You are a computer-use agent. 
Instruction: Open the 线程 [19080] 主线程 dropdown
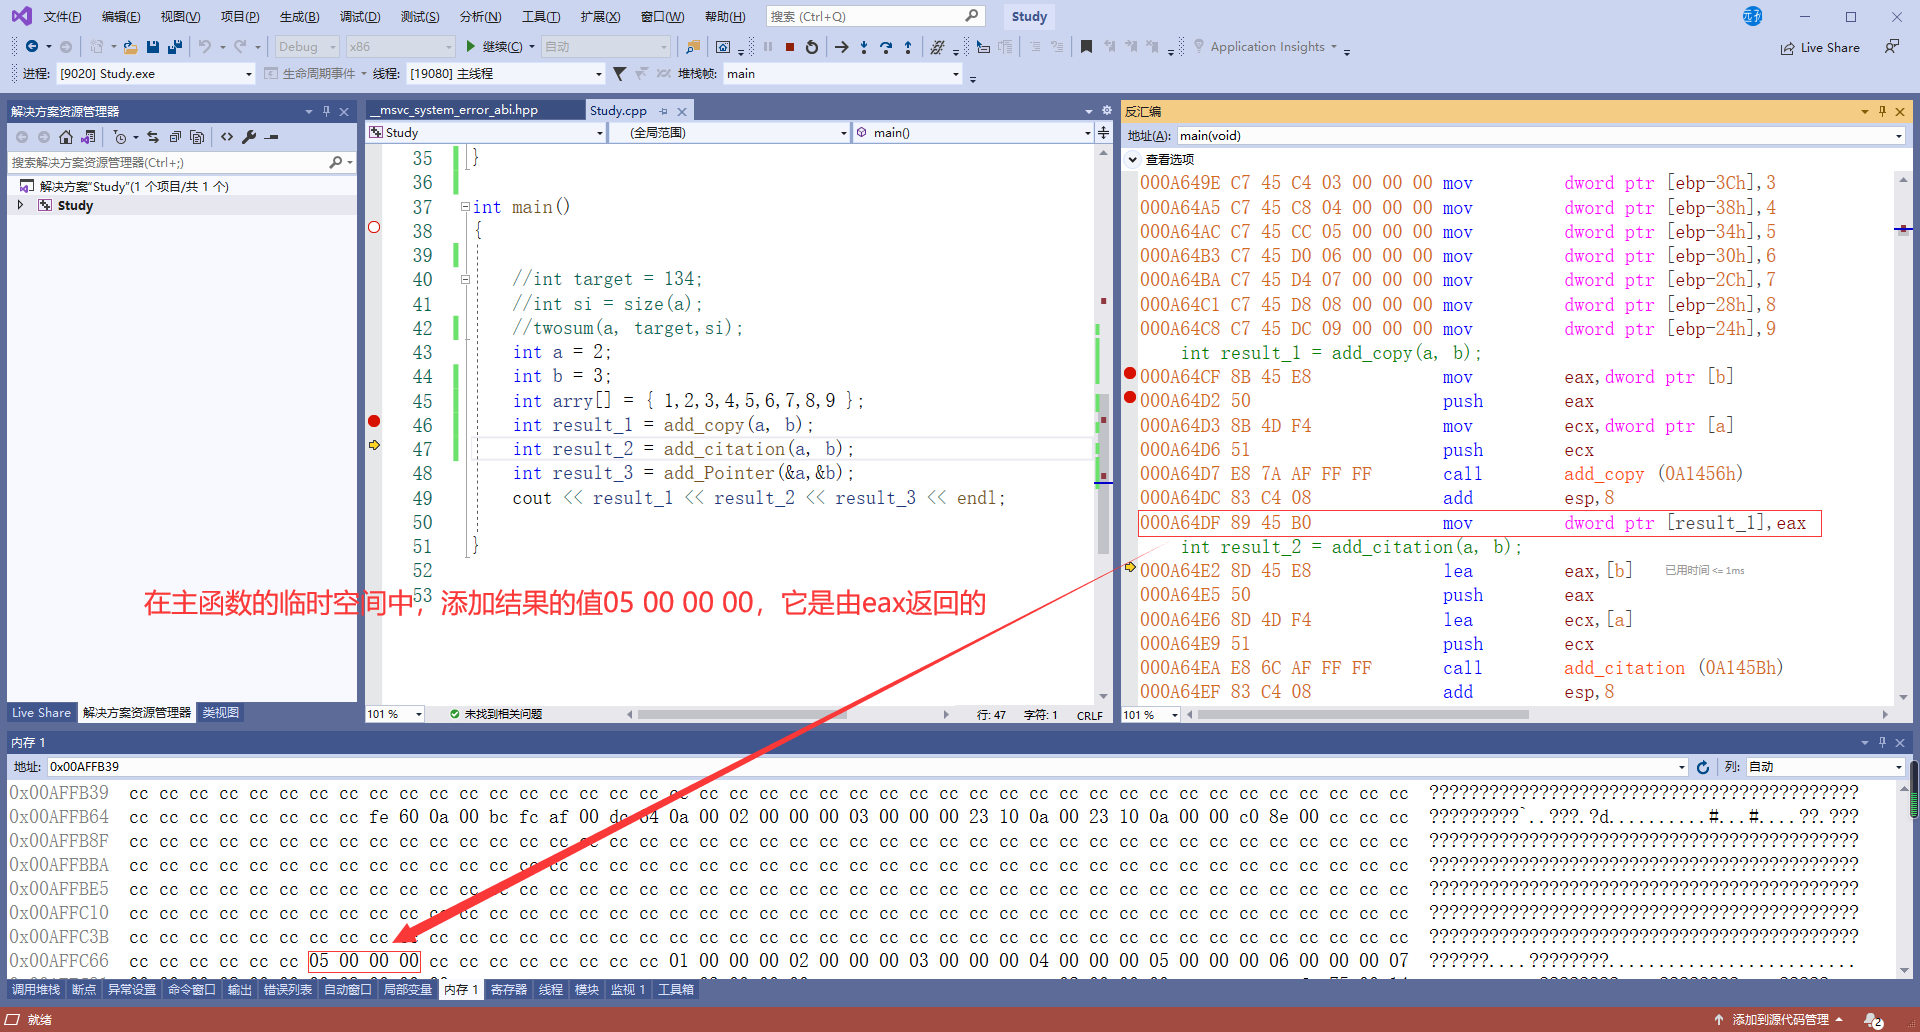click(x=506, y=73)
